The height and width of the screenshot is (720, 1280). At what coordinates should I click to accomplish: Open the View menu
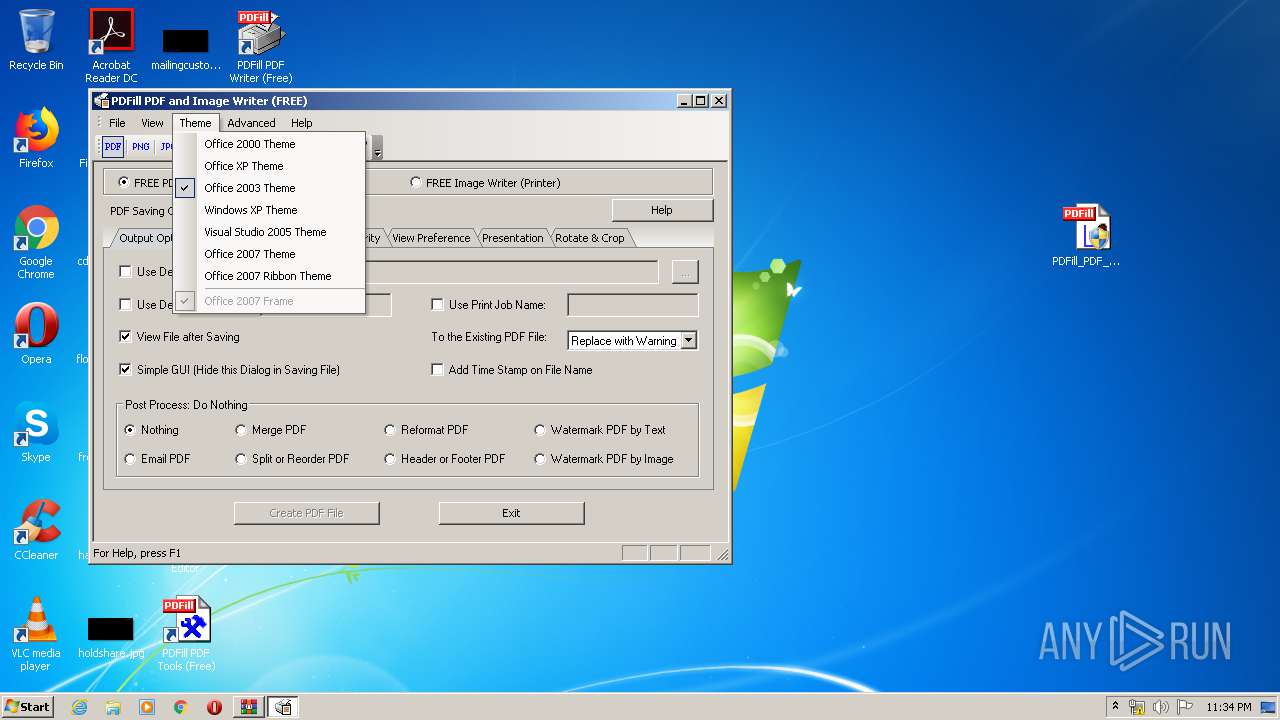tap(152, 123)
